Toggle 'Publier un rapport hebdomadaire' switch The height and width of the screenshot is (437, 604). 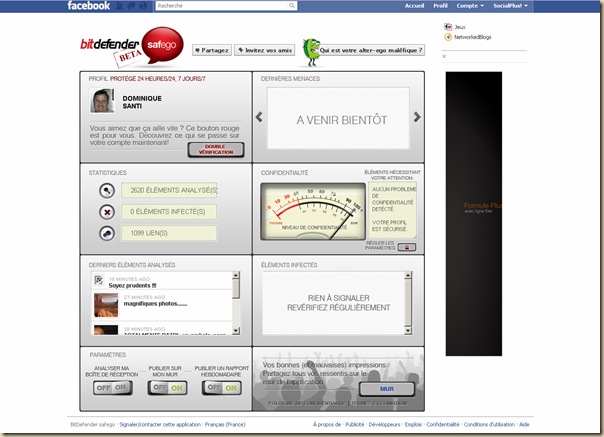(x=222, y=388)
